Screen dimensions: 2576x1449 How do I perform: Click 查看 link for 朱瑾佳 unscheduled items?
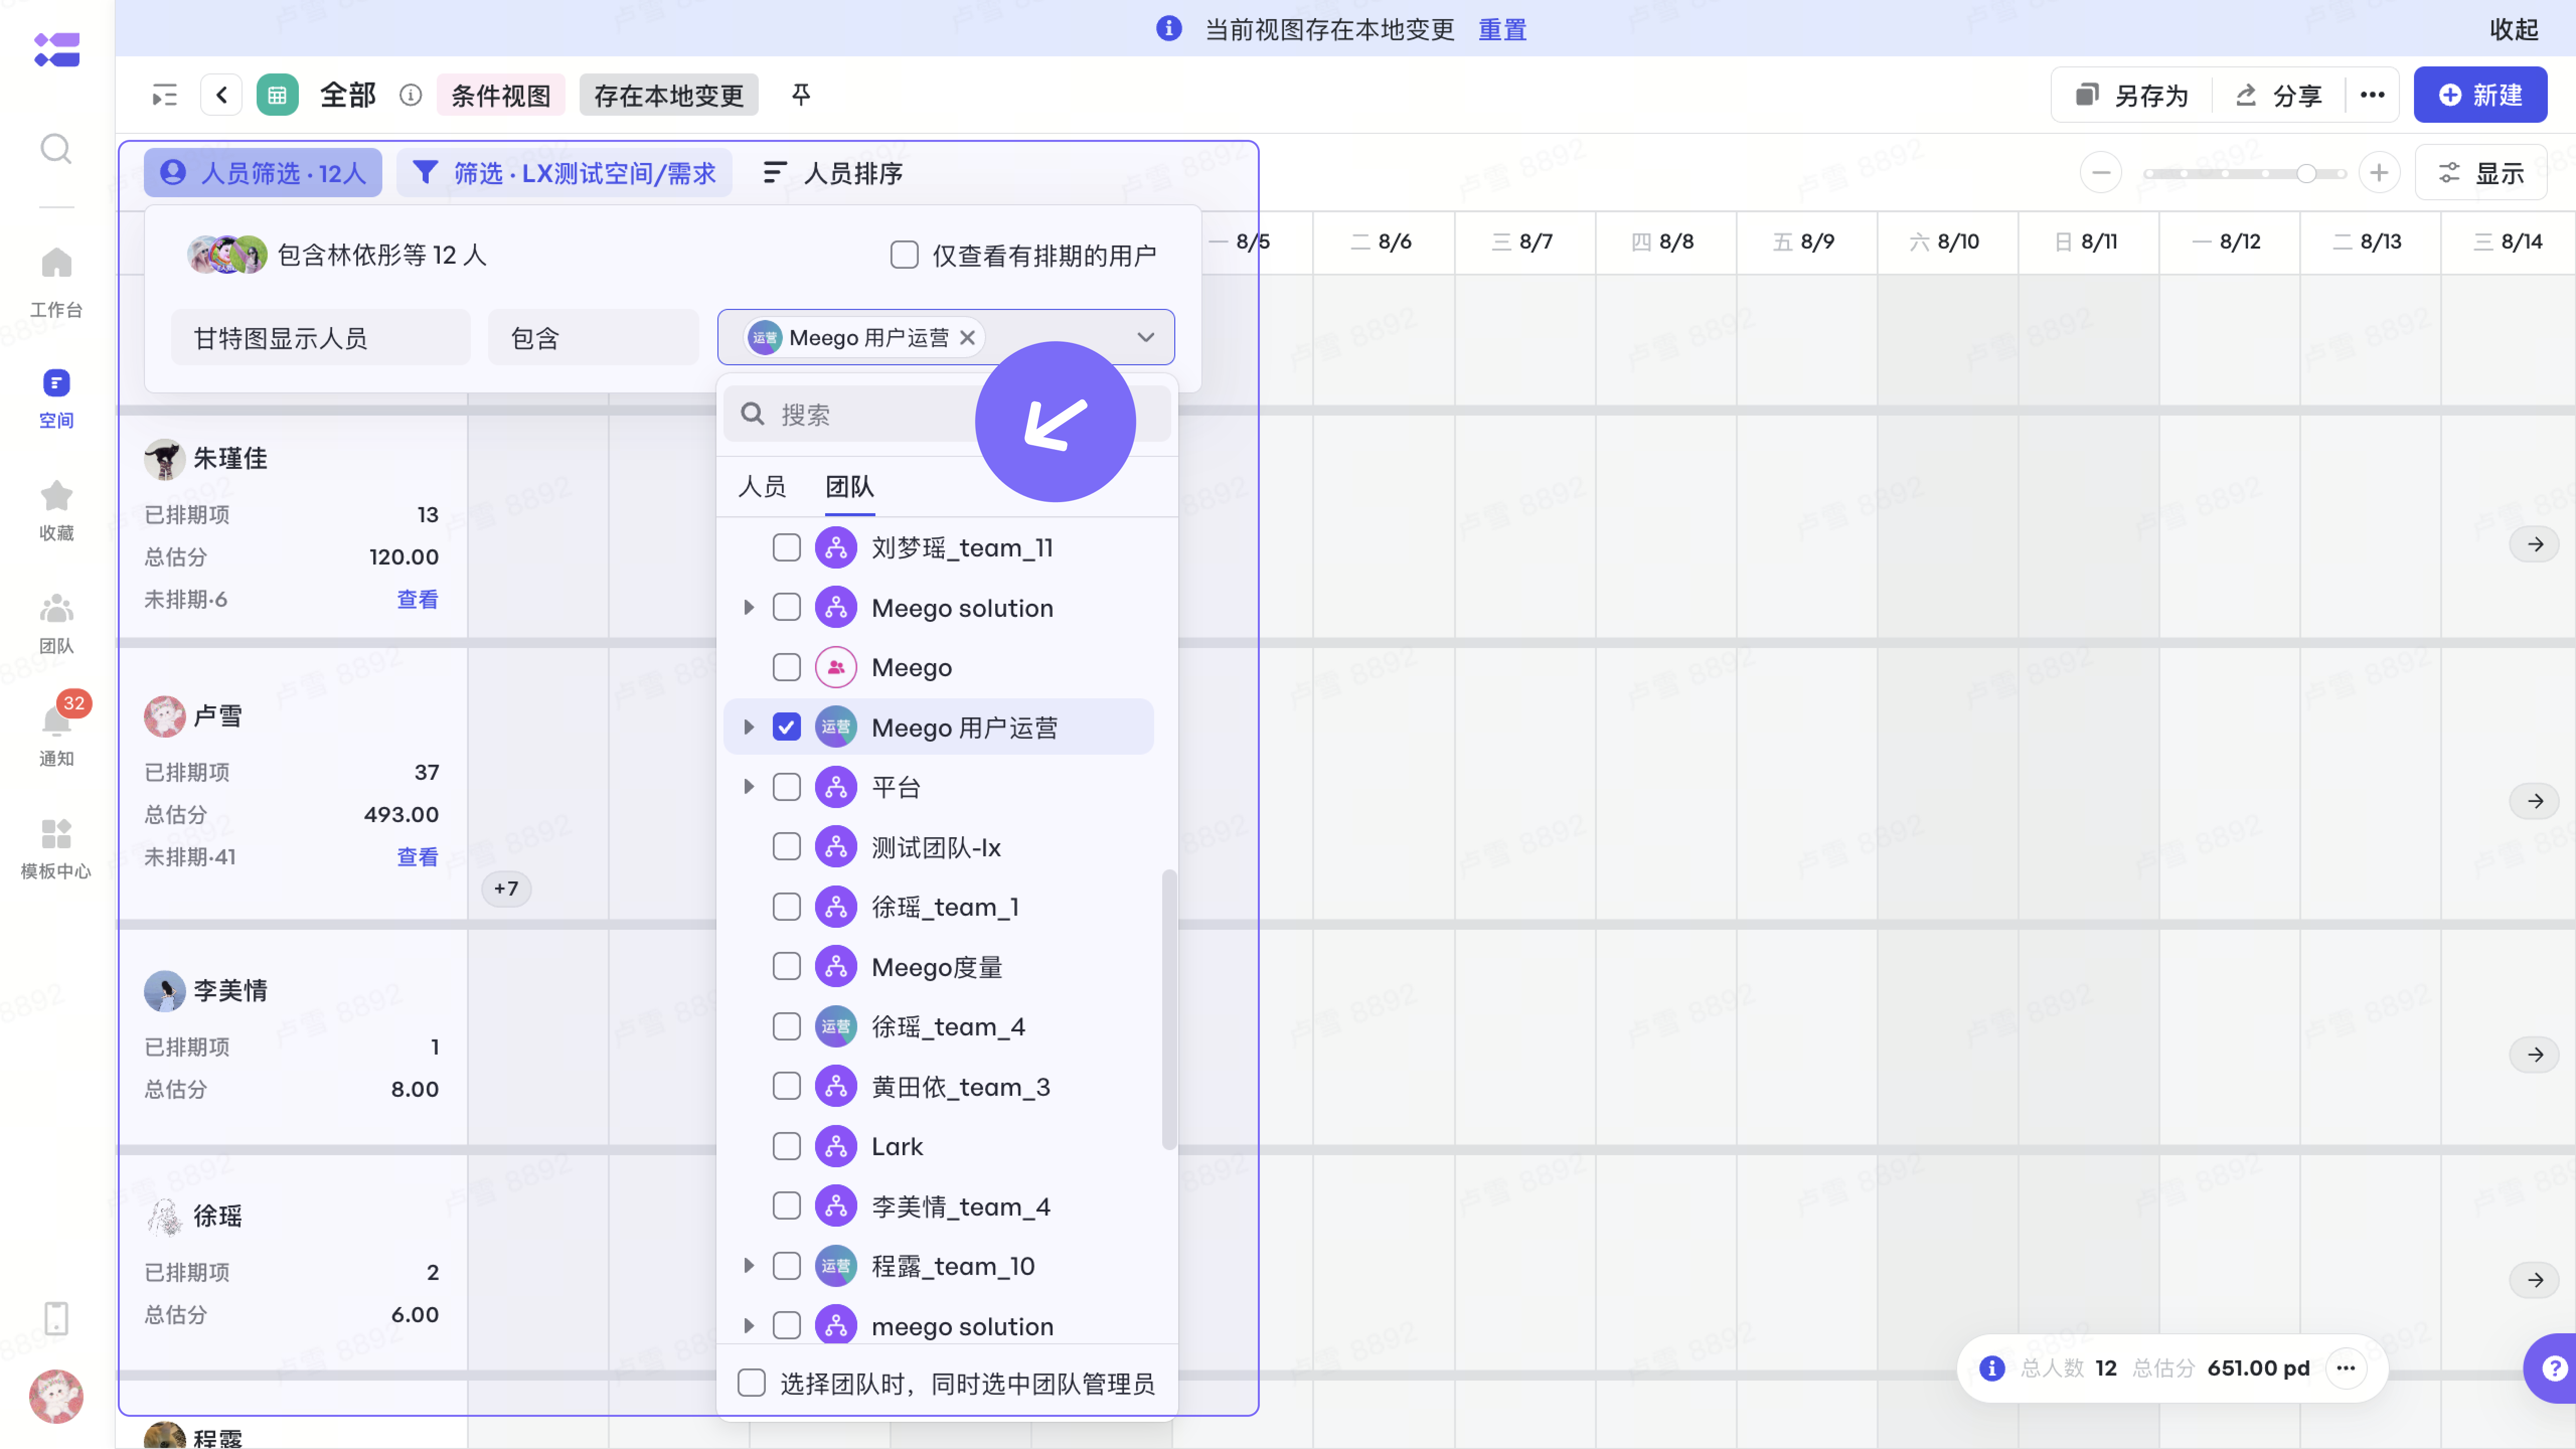[417, 599]
